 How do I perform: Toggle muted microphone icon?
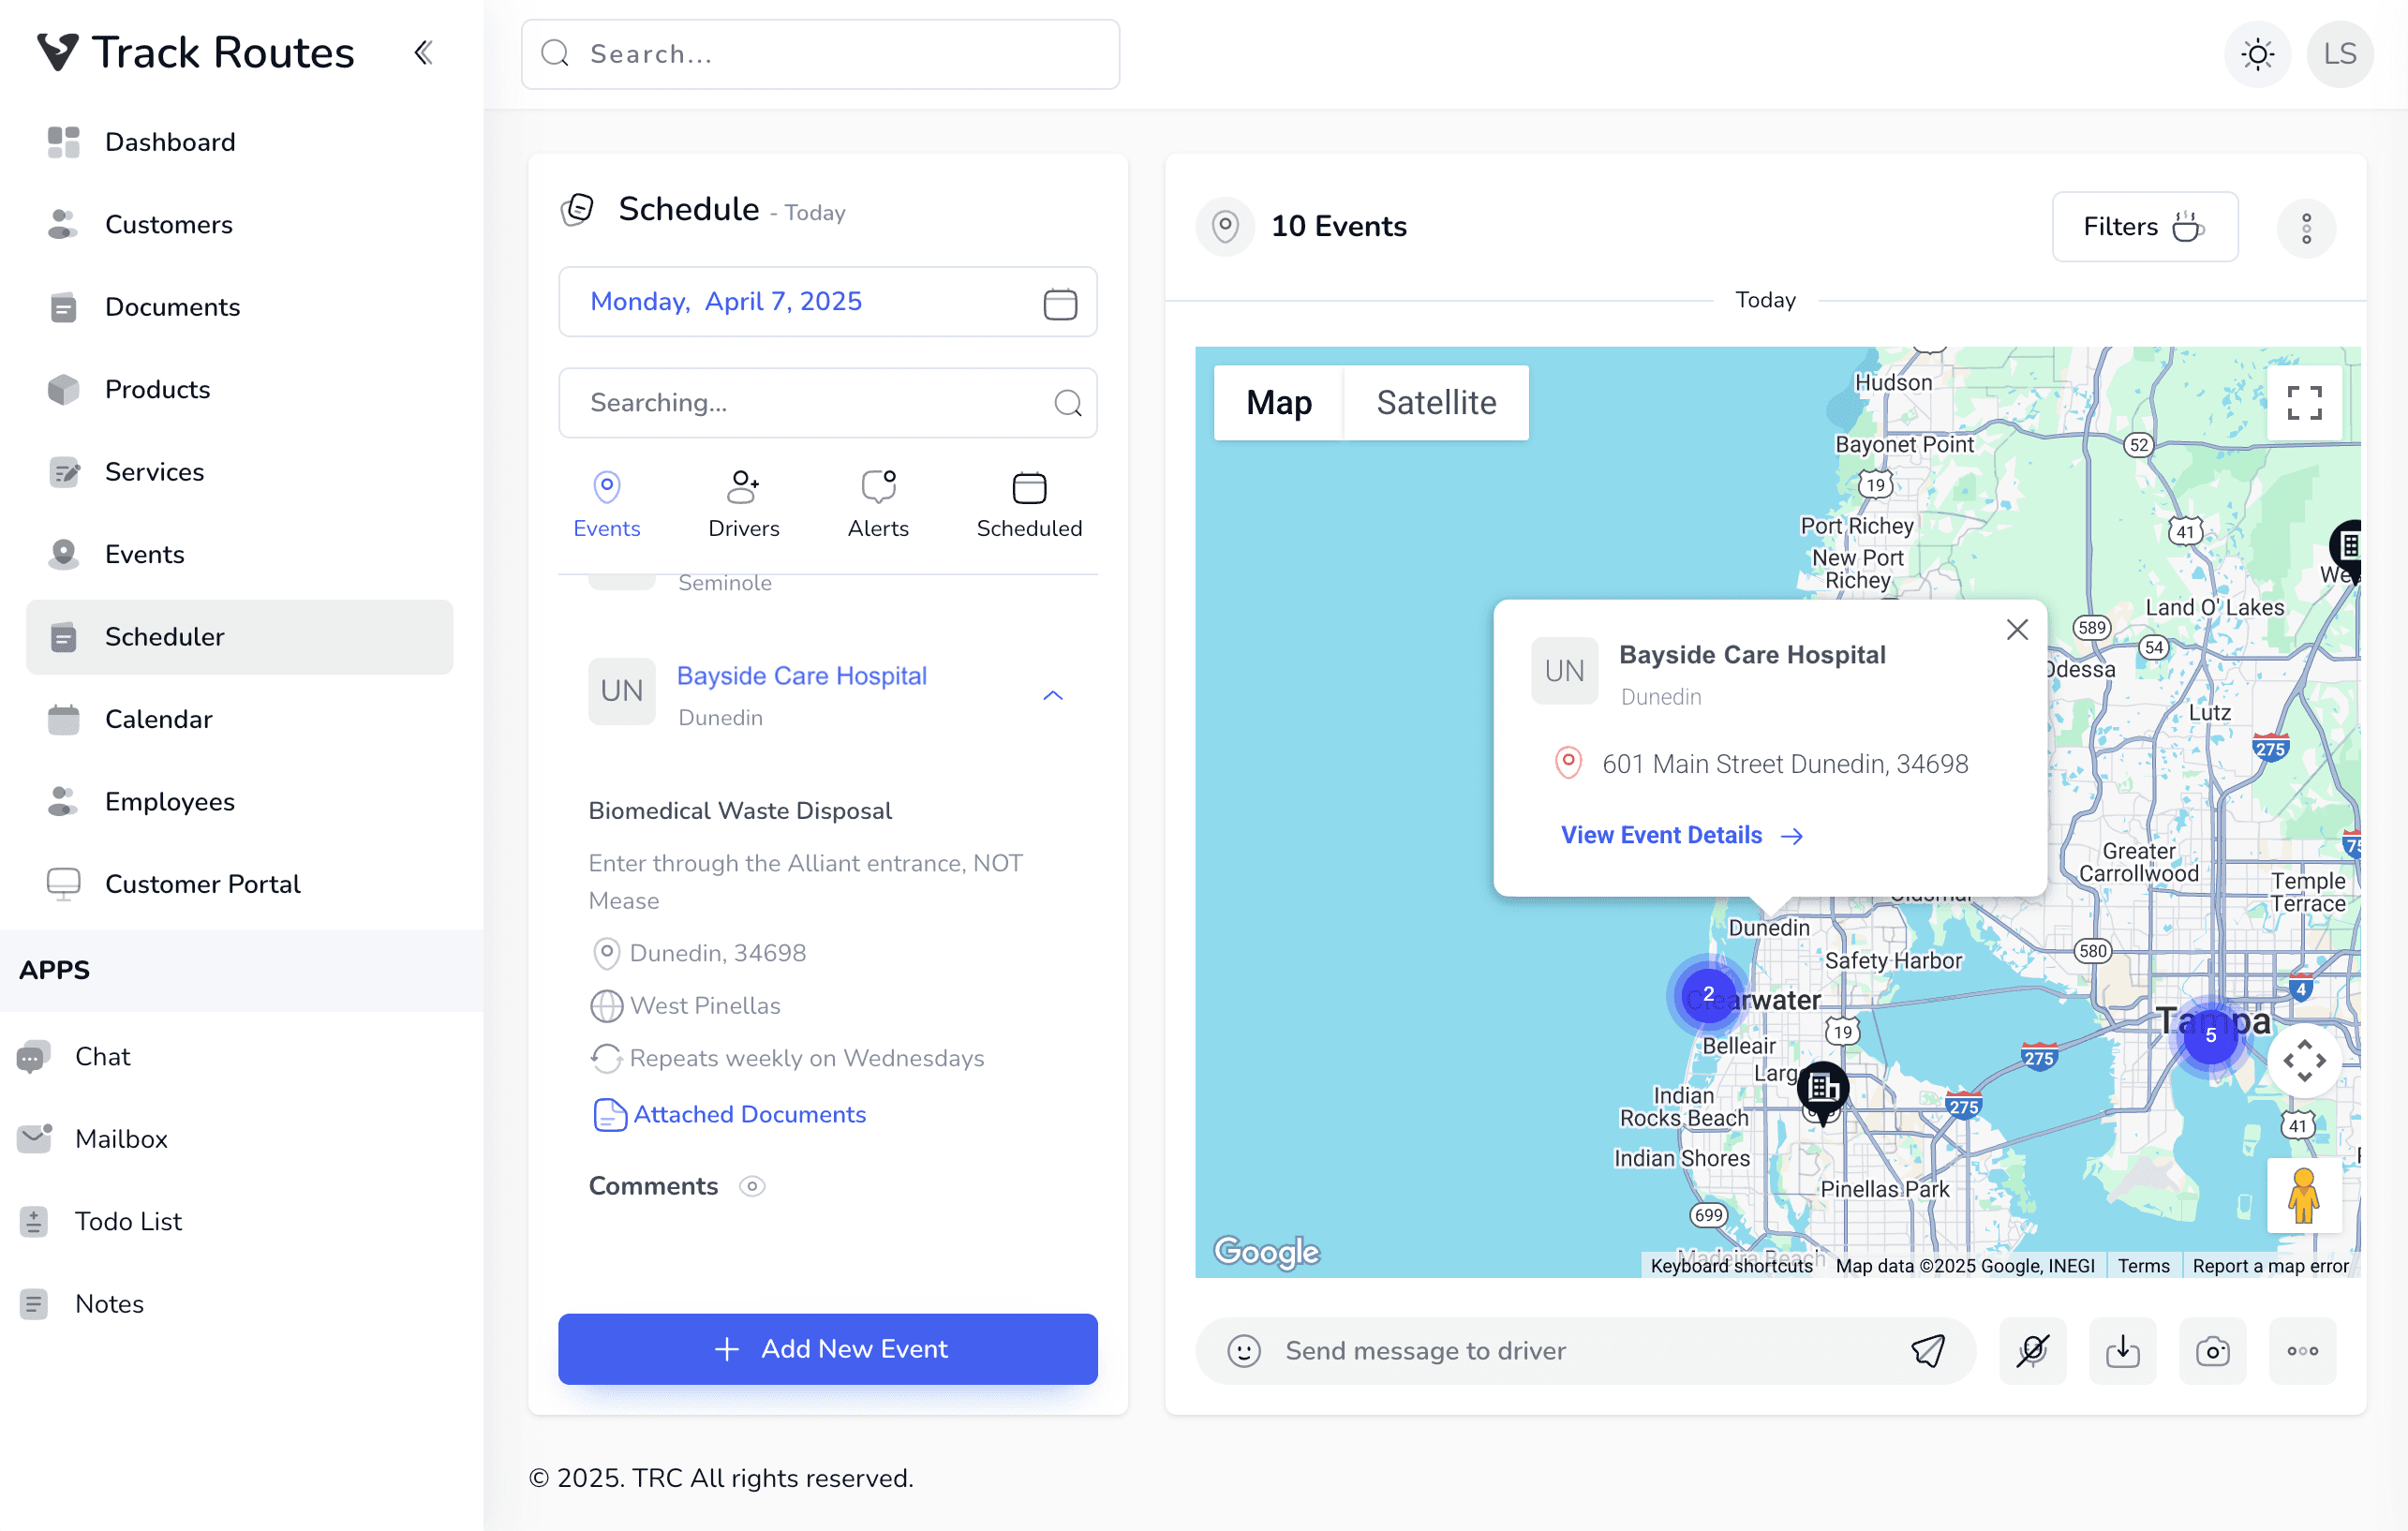(x=2032, y=1351)
